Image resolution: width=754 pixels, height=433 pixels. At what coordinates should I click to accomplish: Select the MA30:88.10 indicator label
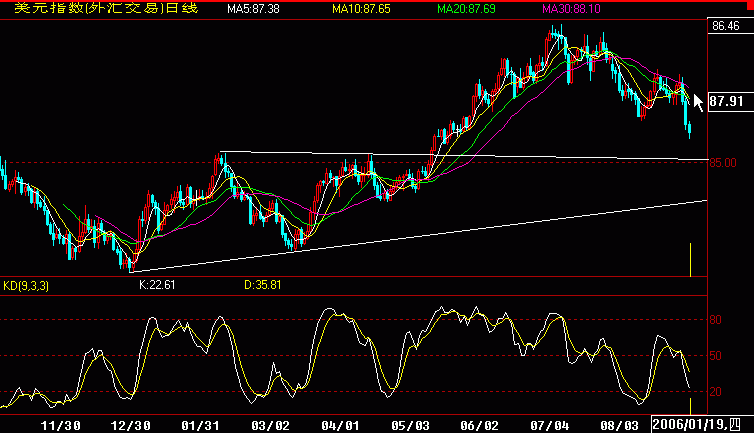571,9
